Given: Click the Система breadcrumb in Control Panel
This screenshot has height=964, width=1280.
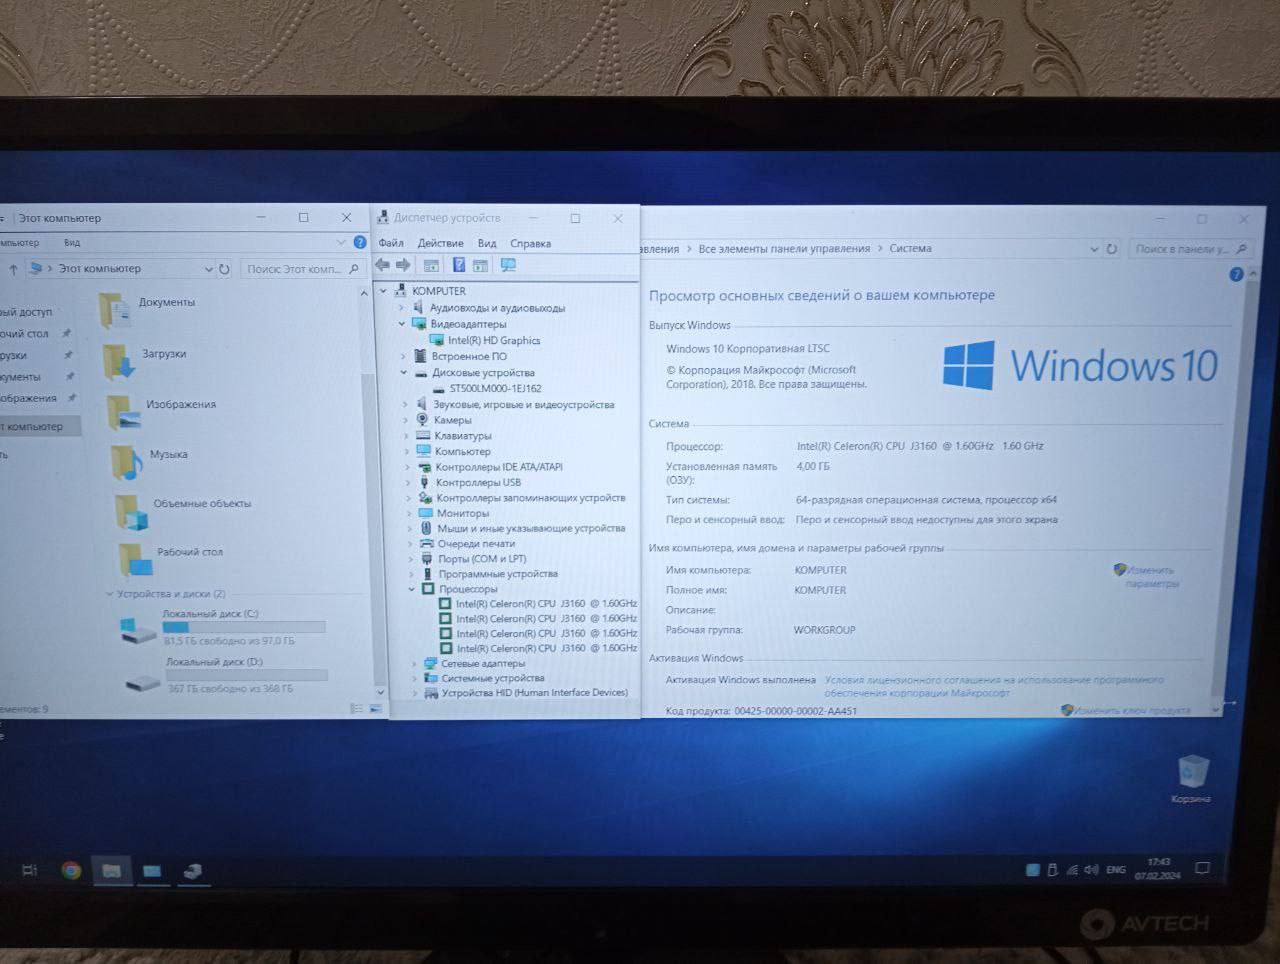Looking at the screenshot, I should tap(910, 249).
